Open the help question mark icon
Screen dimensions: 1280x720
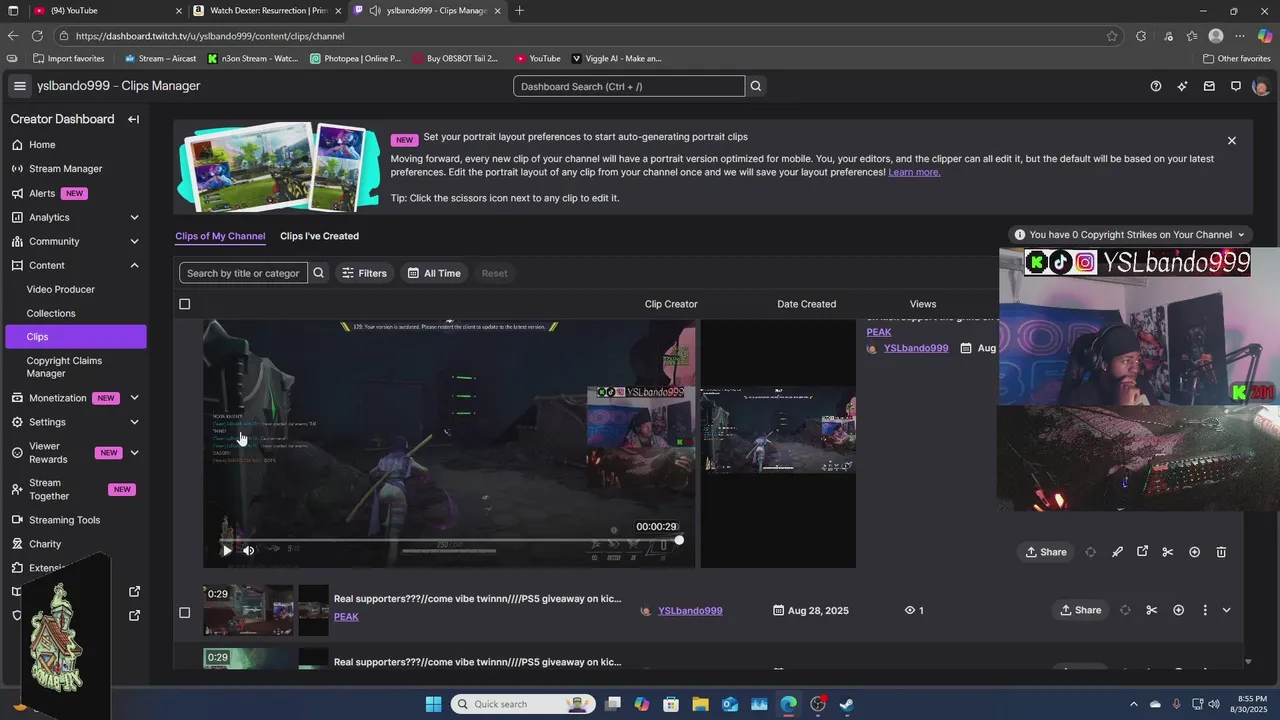pos(1156,86)
